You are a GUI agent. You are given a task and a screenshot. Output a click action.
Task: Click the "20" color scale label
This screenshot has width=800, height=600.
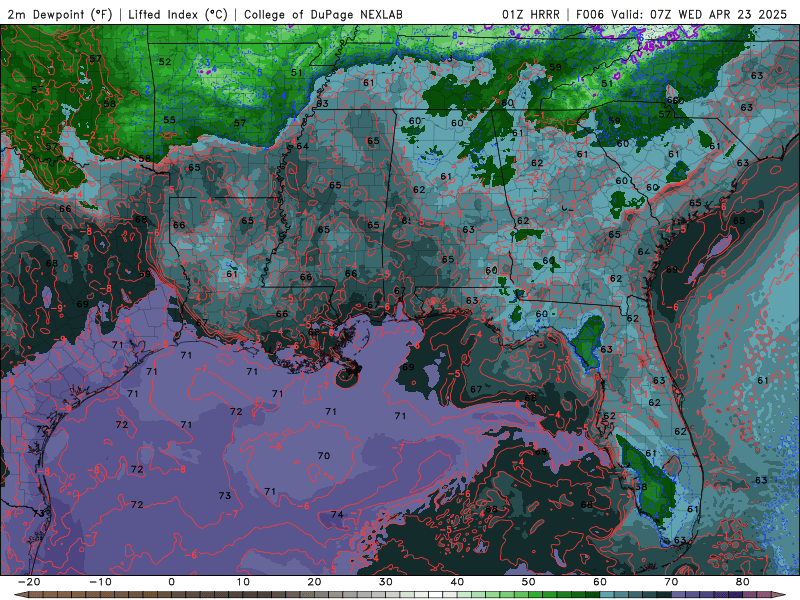[x=314, y=582]
